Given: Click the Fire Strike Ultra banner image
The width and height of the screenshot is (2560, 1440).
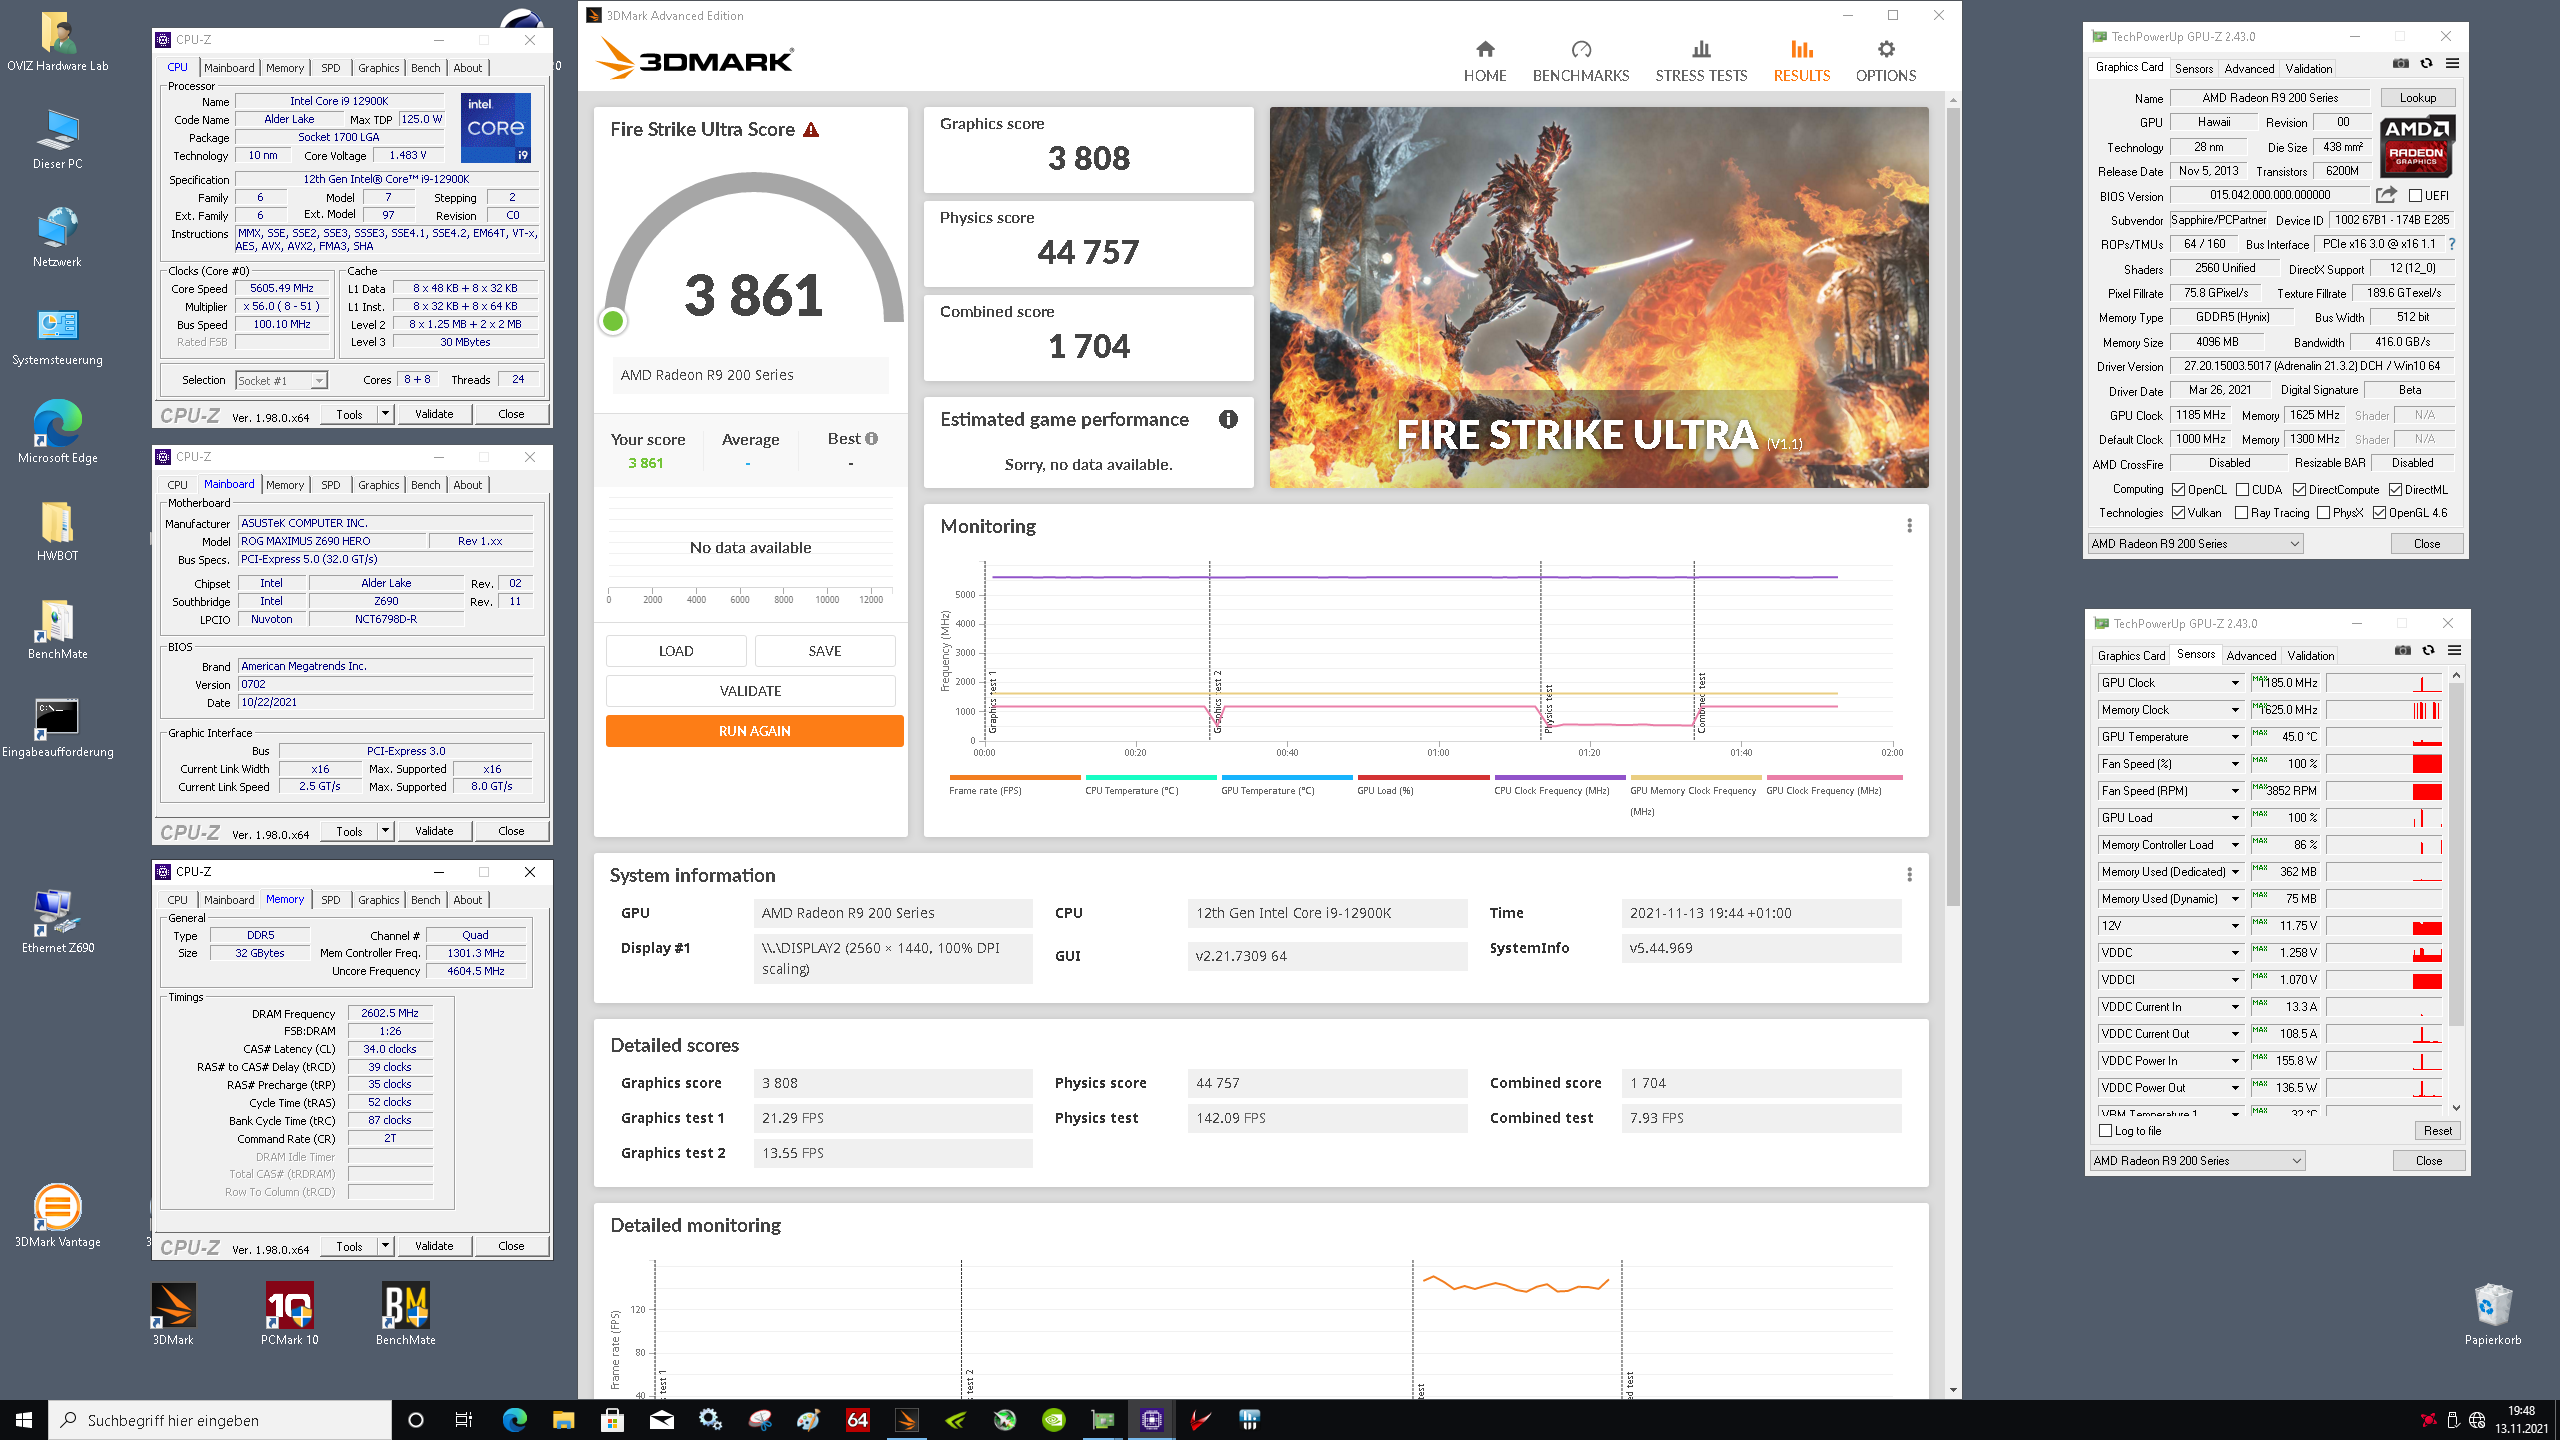Looking at the screenshot, I should 1599,298.
